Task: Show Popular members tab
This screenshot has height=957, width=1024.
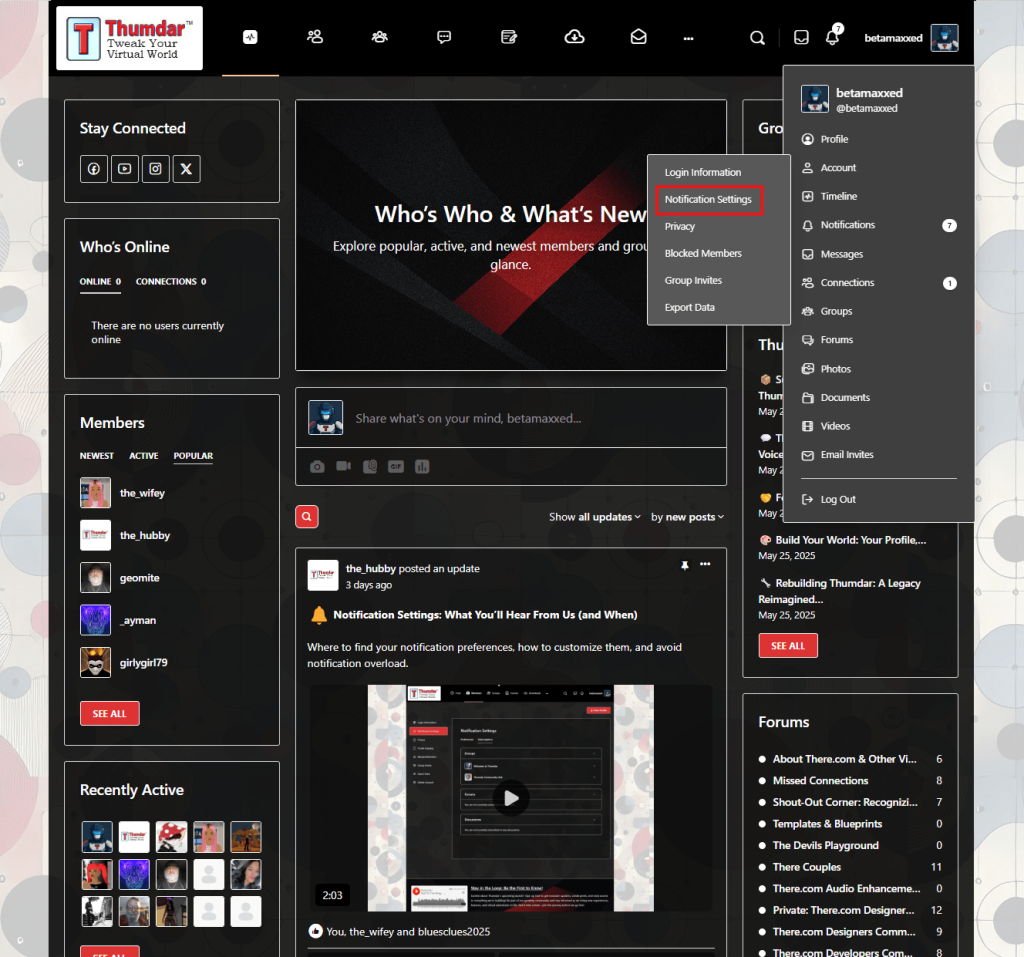Action: pyautogui.click(x=193, y=456)
